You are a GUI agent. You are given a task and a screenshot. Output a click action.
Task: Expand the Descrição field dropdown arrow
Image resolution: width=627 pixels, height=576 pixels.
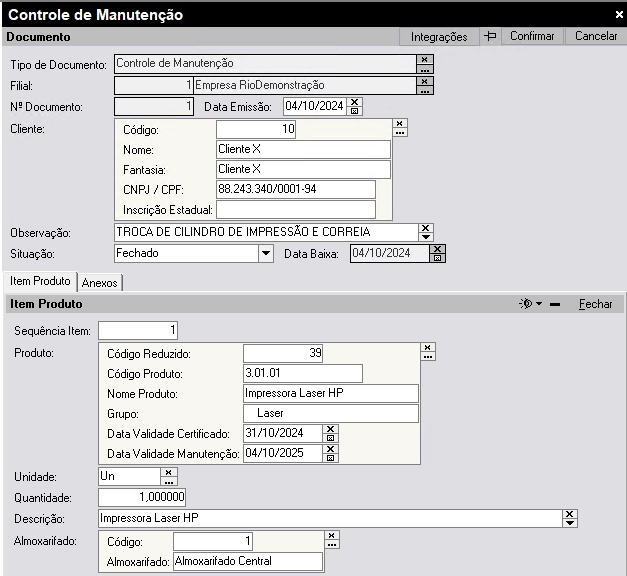point(570,523)
